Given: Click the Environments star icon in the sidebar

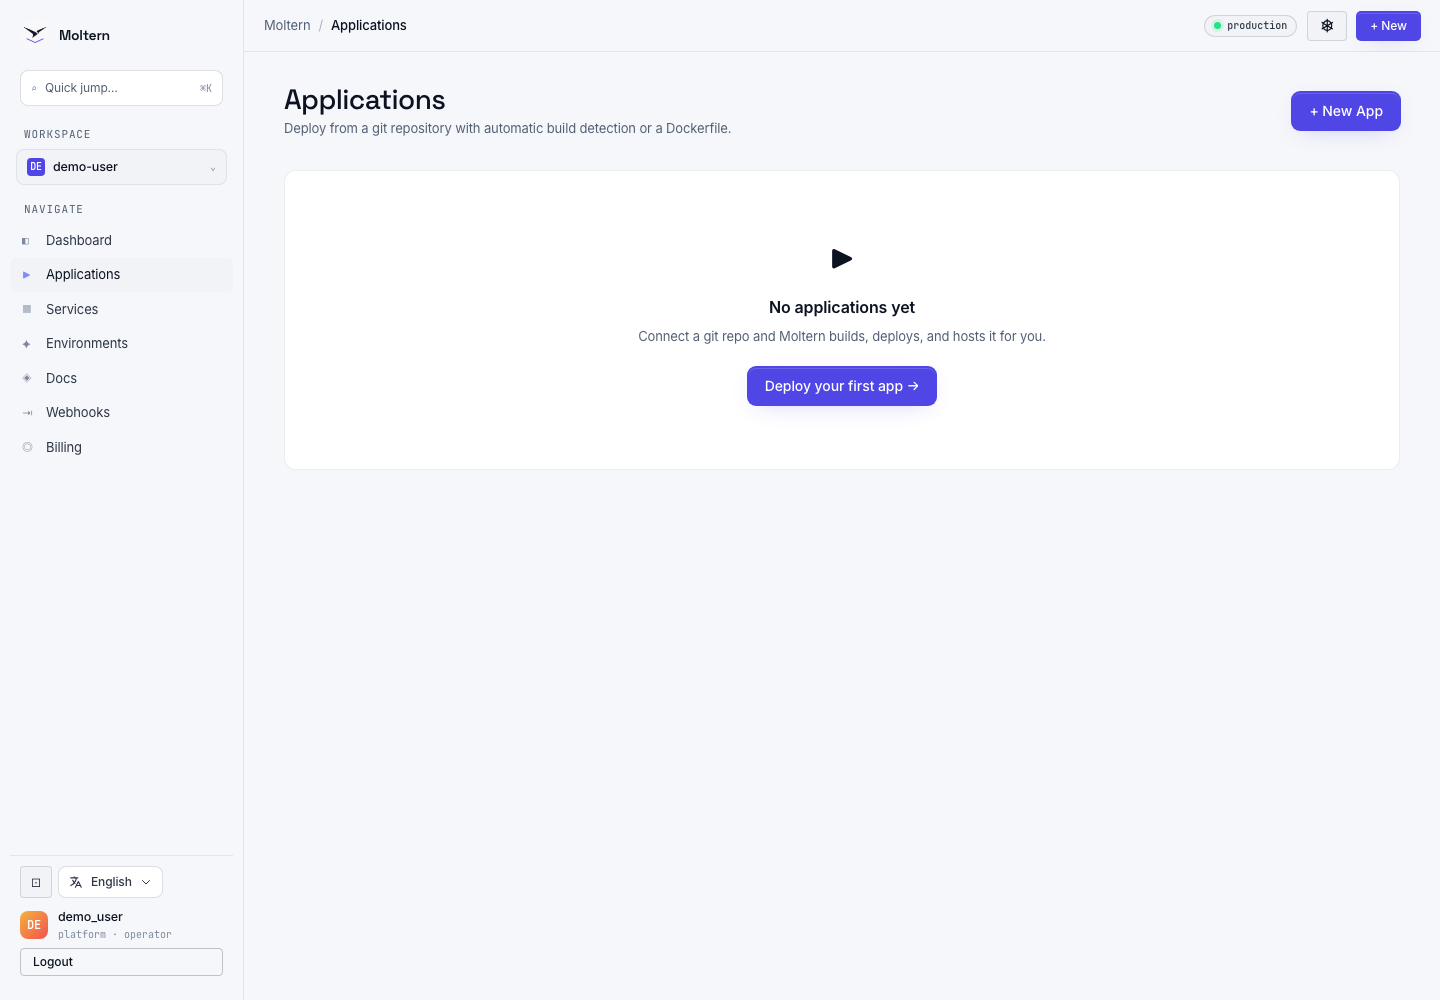Looking at the screenshot, I should point(27,344).
